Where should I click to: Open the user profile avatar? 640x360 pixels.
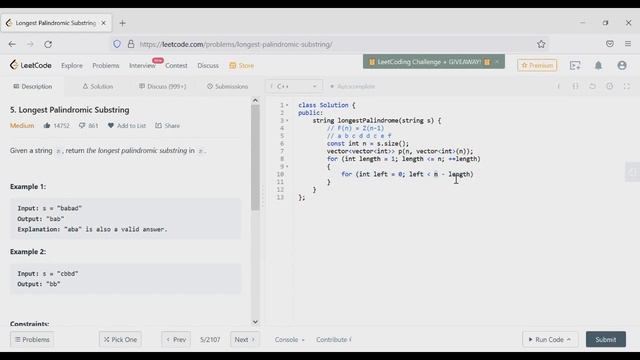tap(622, 65)
